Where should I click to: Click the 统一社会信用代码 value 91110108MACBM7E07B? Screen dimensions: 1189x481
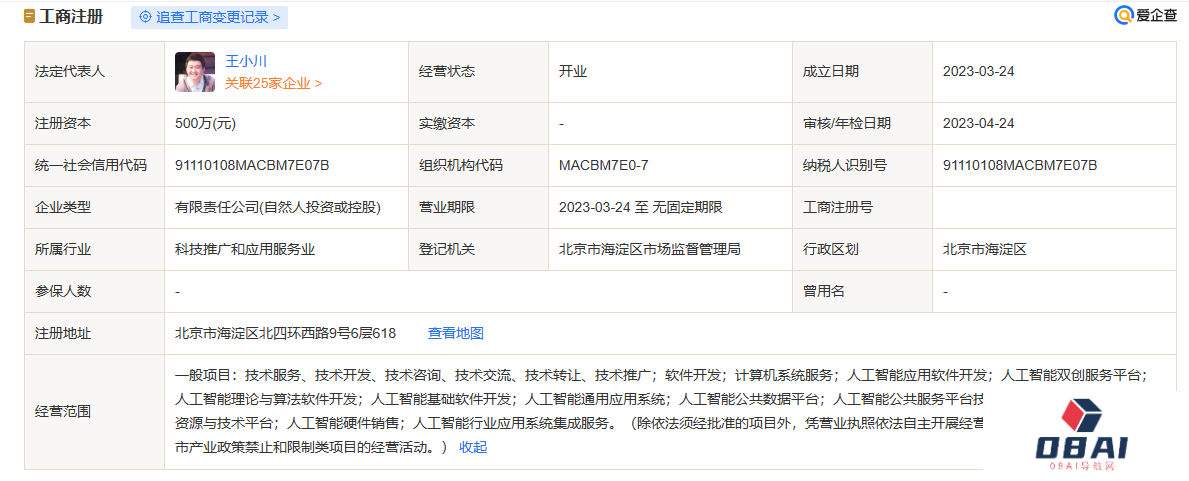(252, 165)
